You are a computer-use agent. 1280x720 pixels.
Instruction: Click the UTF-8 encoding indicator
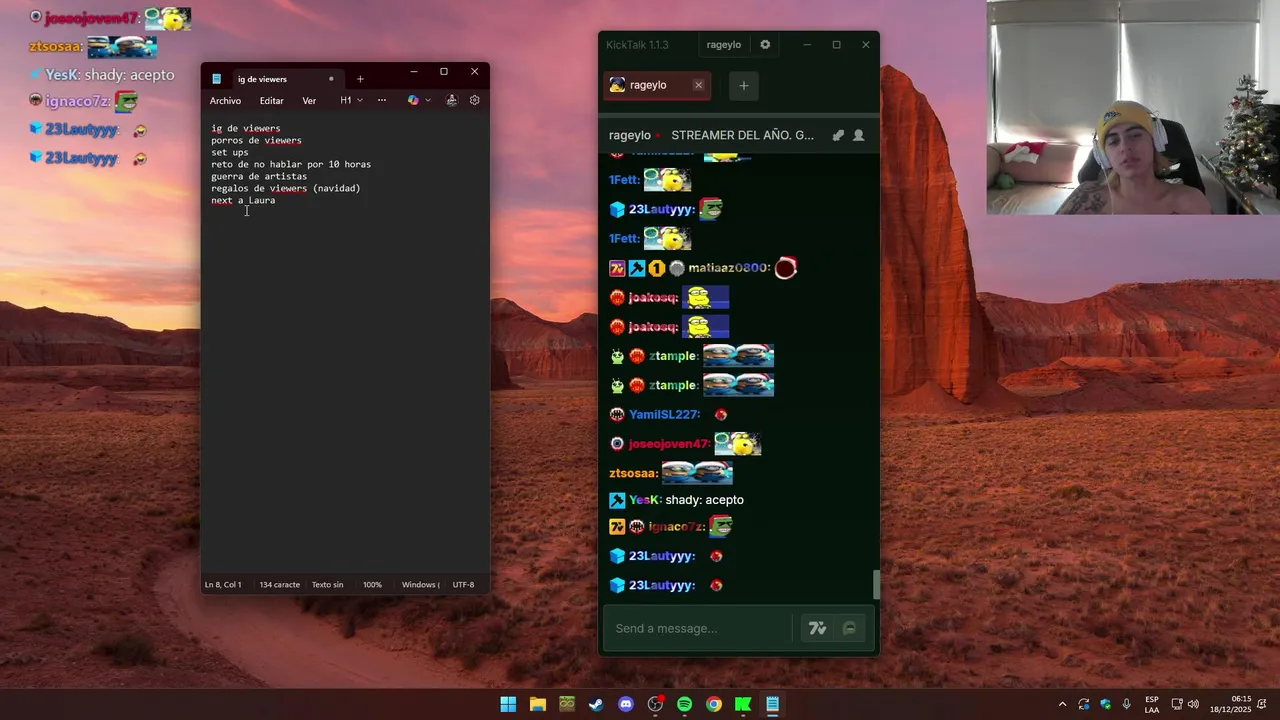463,584
